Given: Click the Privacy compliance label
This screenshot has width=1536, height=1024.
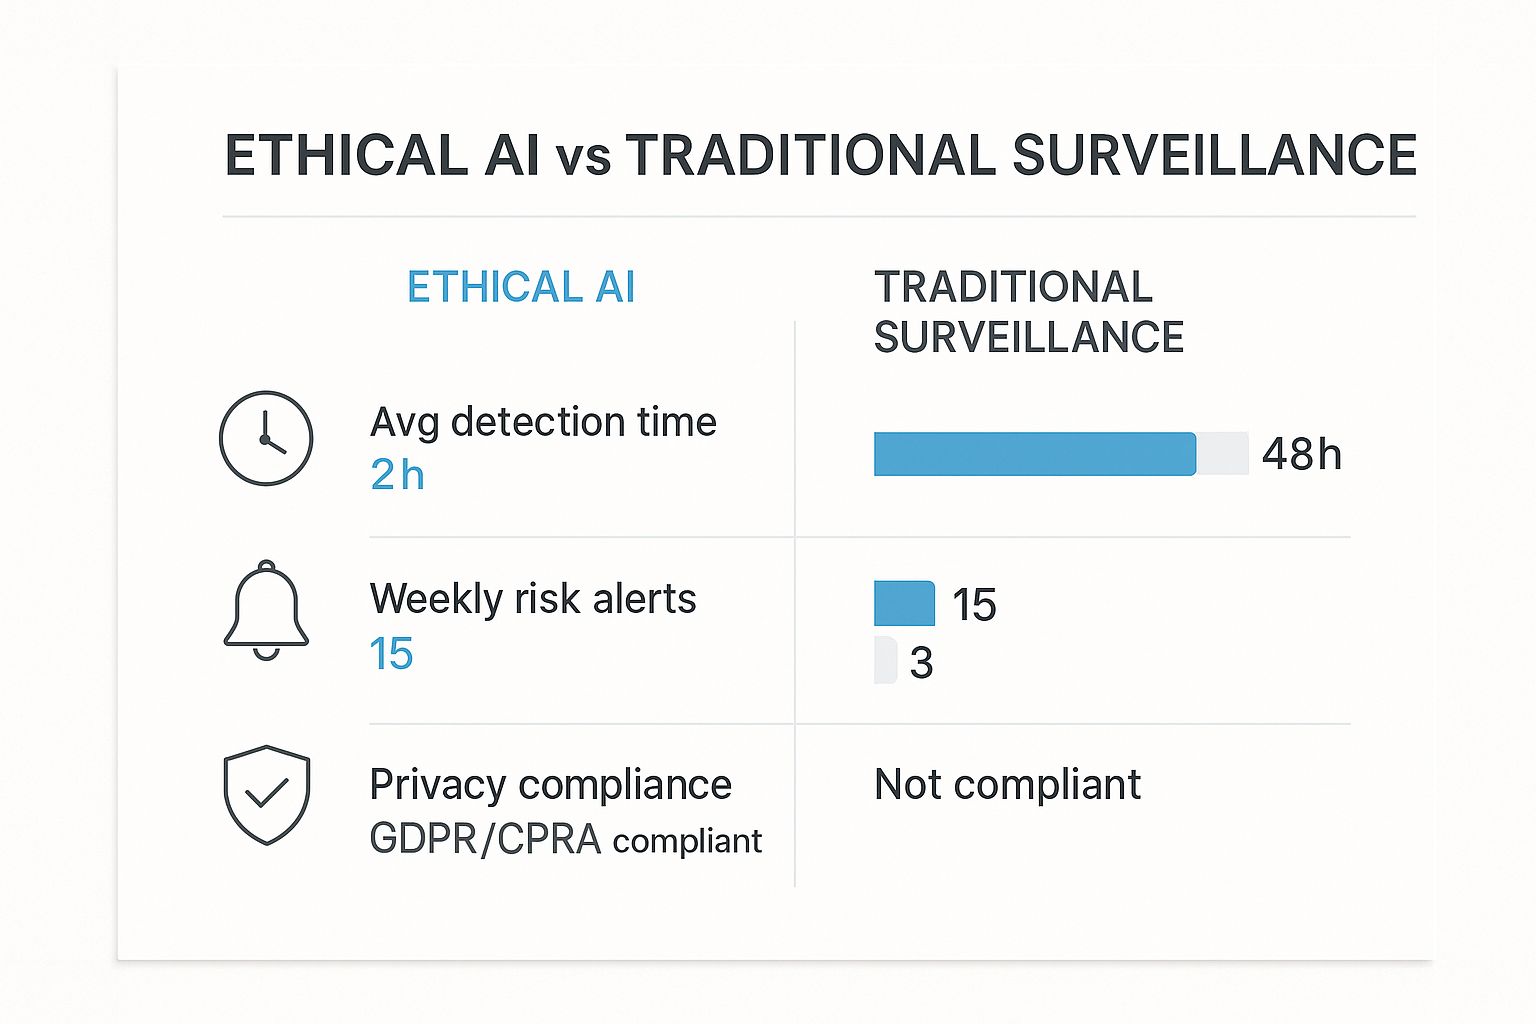Looking at the screenshot, I should 550,785.
